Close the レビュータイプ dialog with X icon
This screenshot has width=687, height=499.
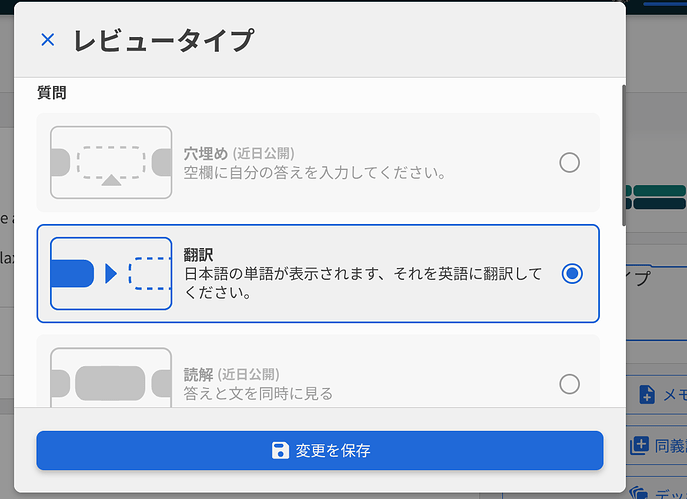(48, 40)
